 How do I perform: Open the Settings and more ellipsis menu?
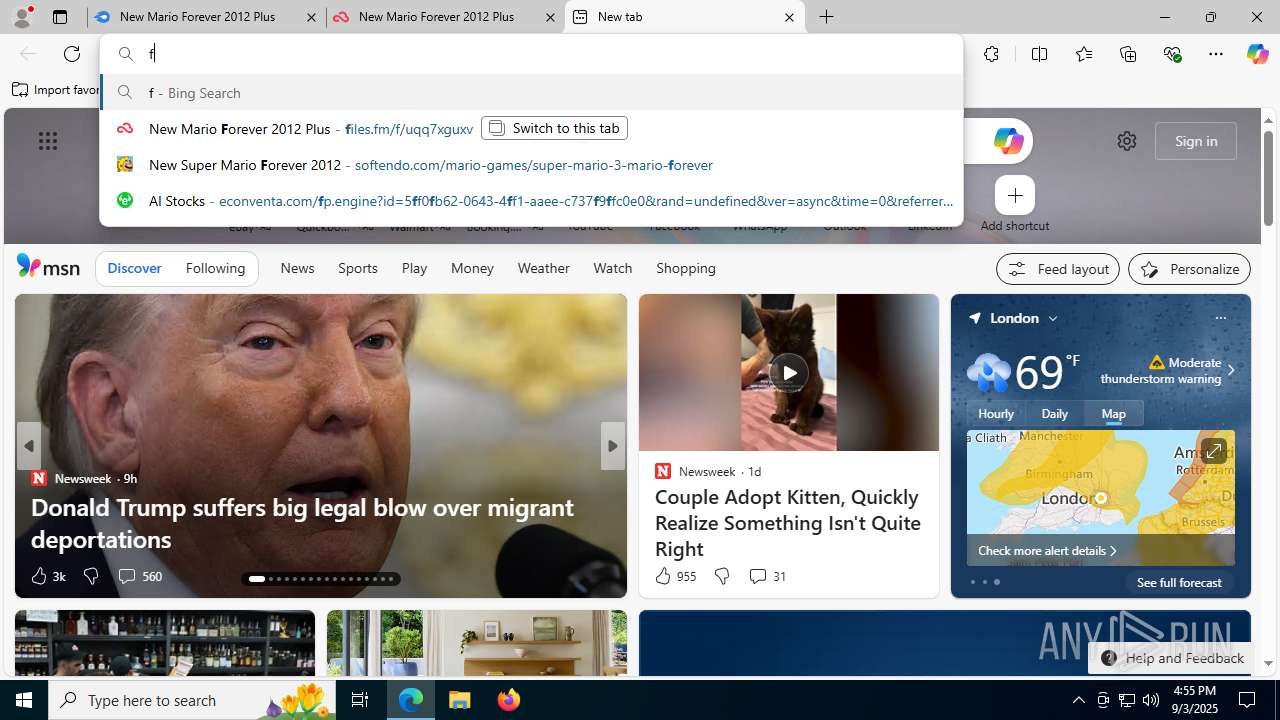coord(1216,54)
